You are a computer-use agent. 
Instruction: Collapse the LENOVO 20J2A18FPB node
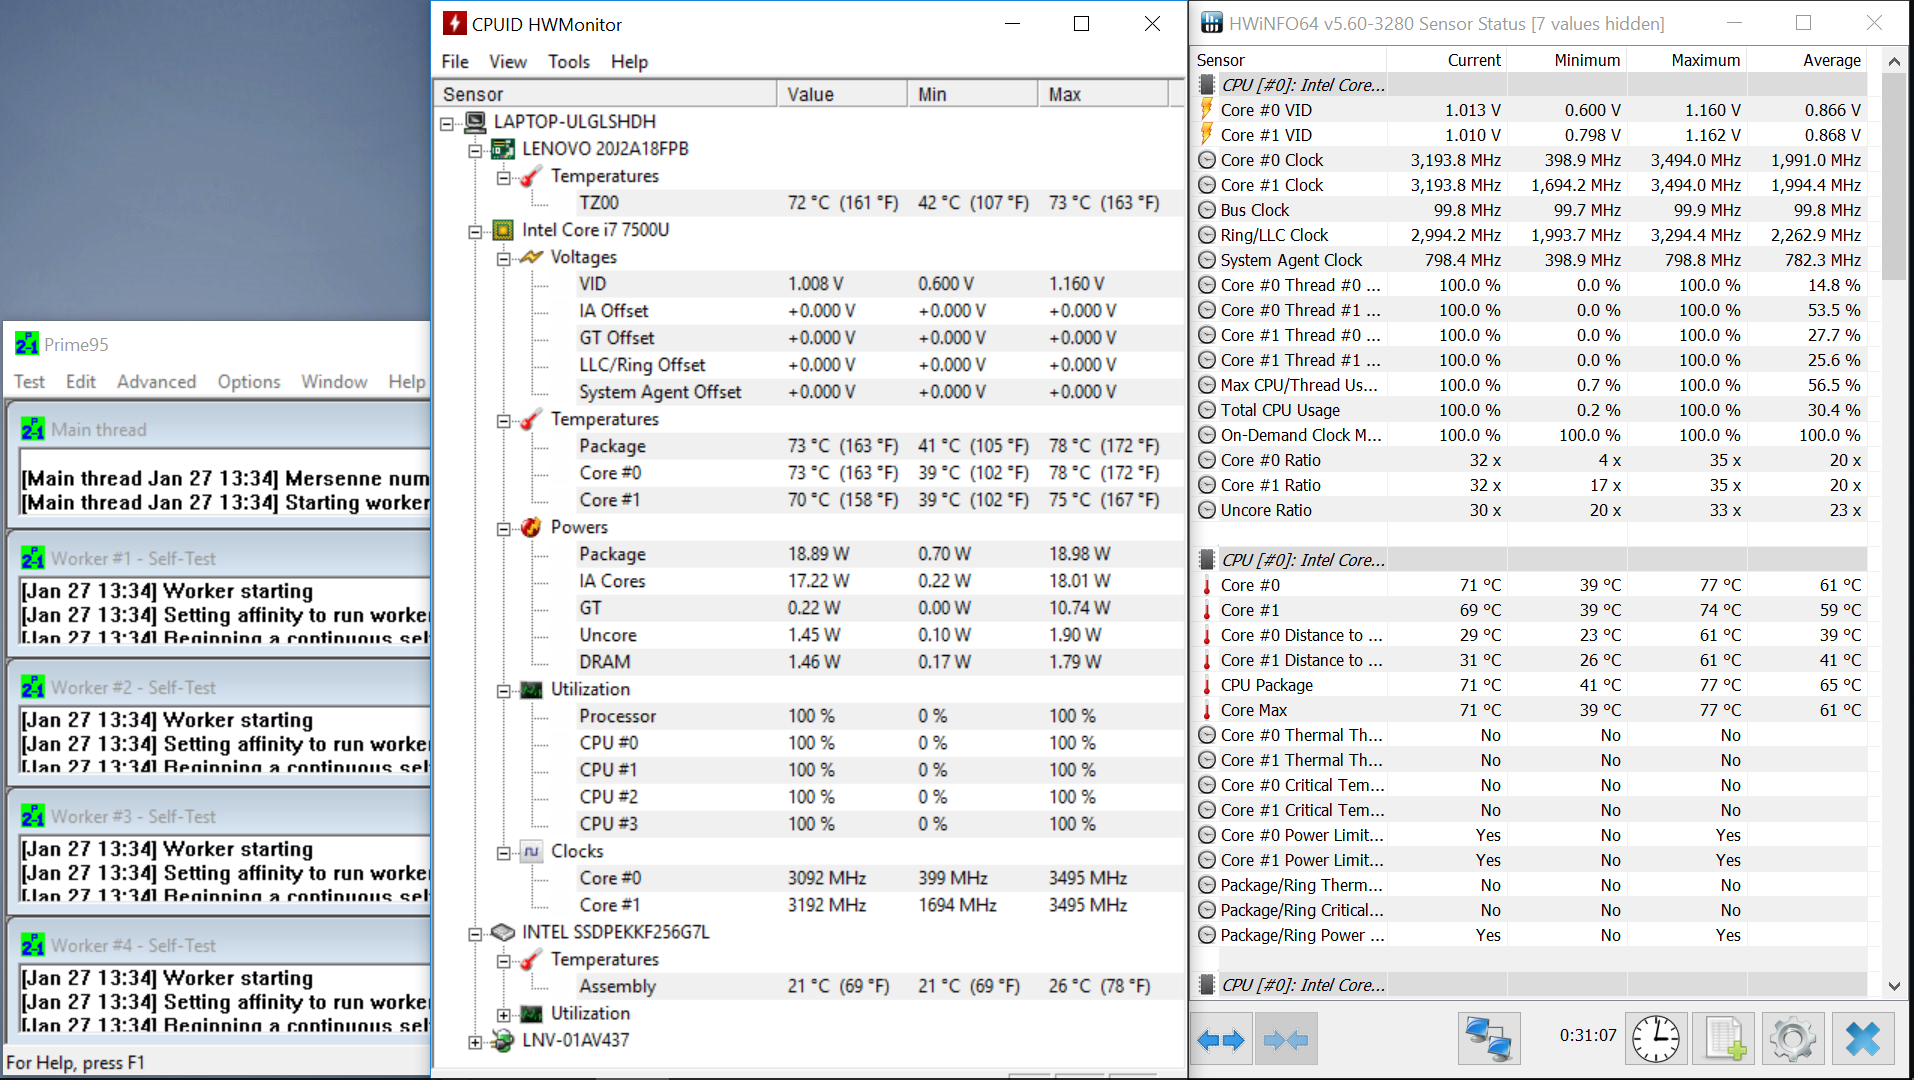475,150
